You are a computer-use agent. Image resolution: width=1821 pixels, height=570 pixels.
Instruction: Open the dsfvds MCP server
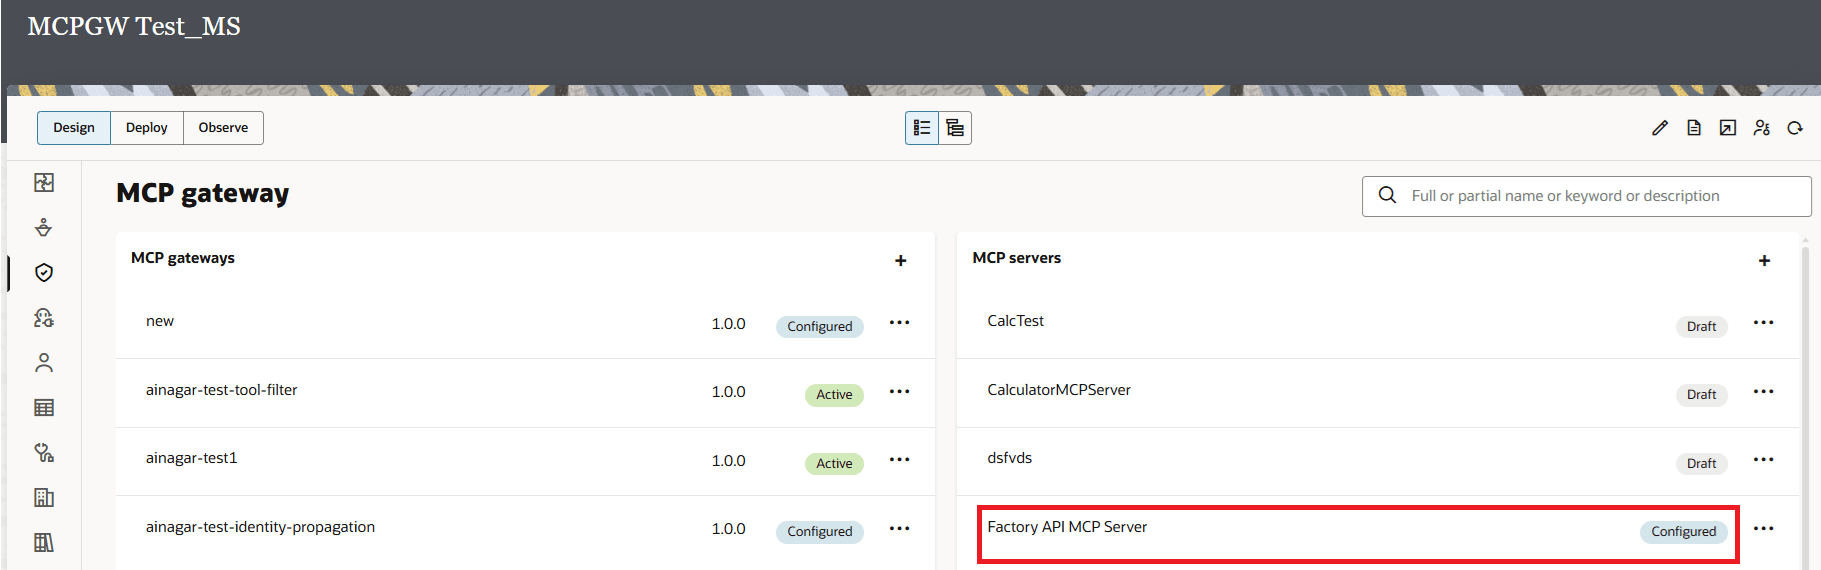click(x=1009, y=458)
